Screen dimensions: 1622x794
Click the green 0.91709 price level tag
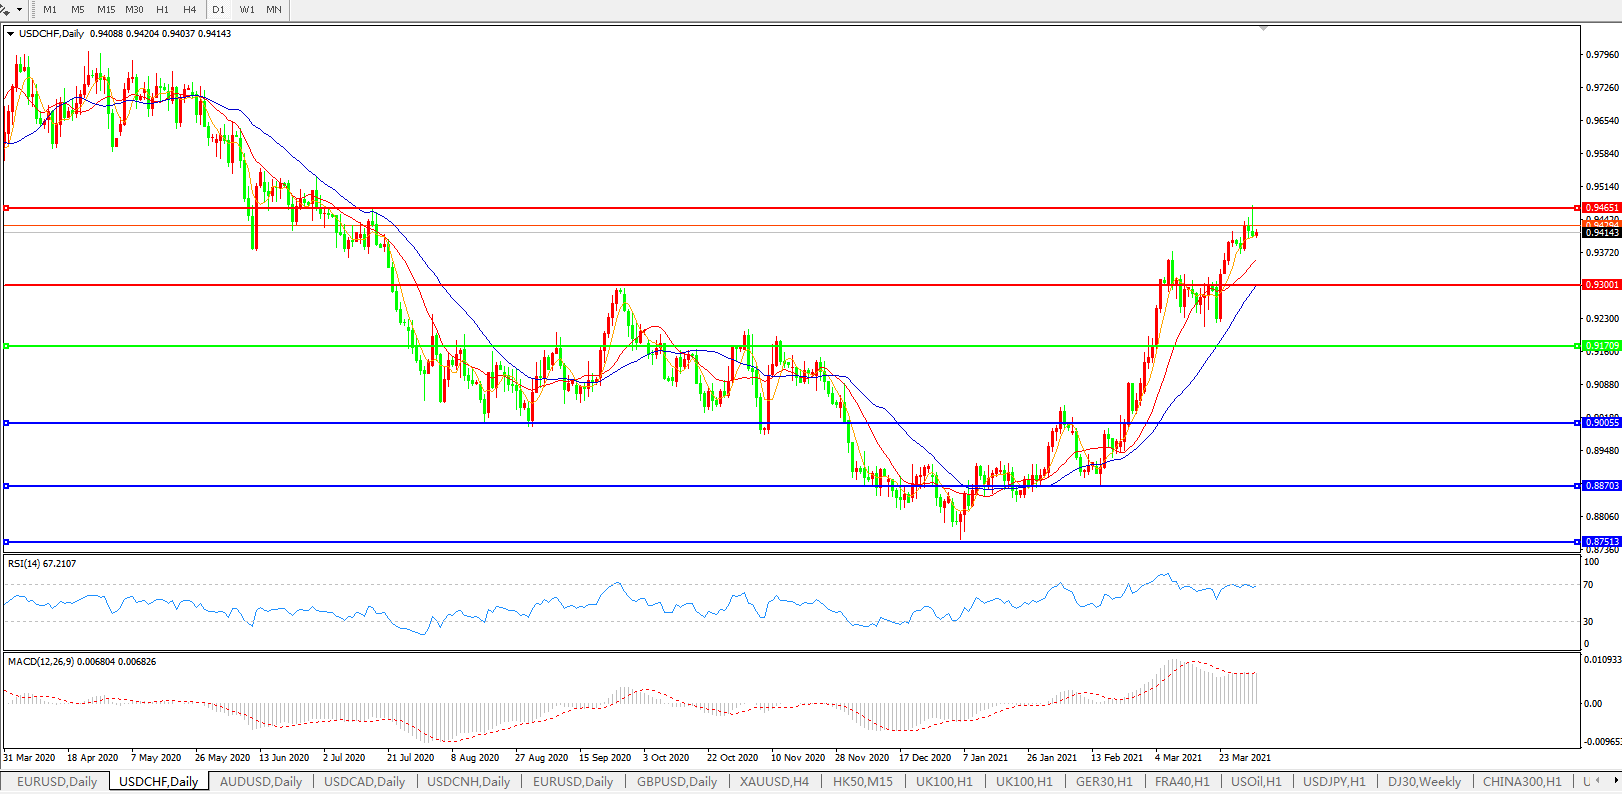click(1601, 346)
